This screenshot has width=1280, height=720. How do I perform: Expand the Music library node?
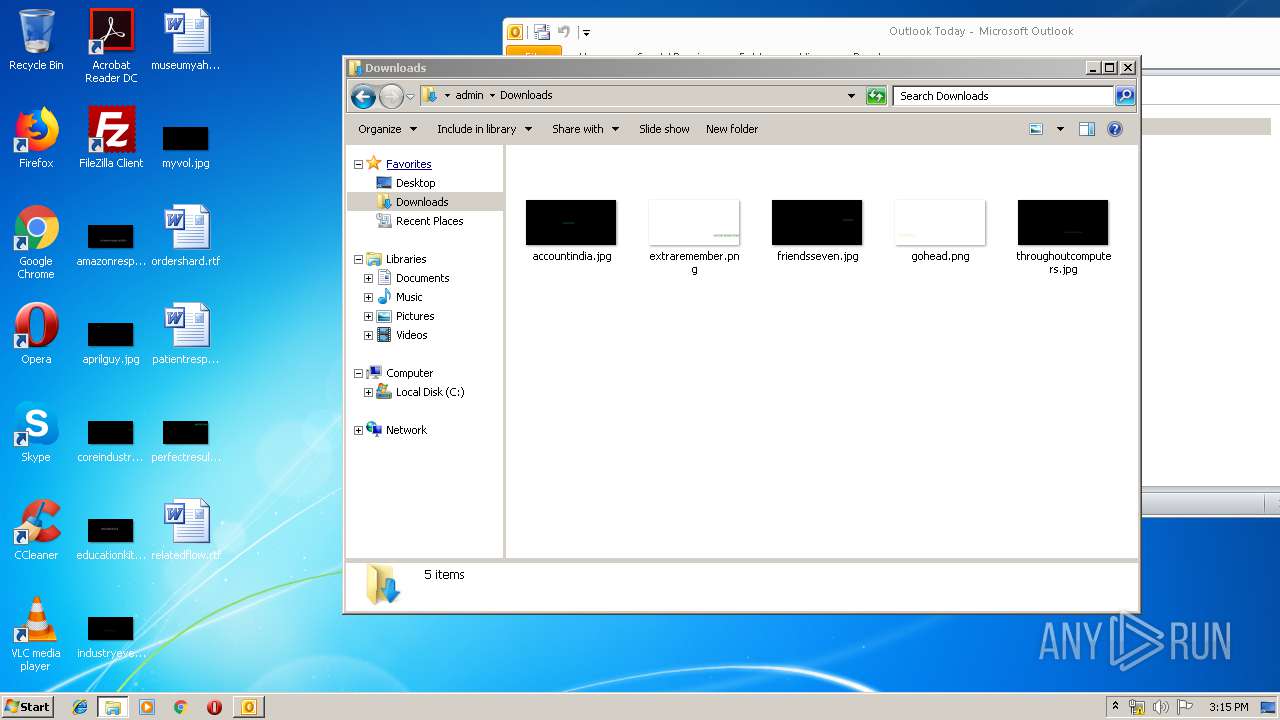click(x=368, y=297)
